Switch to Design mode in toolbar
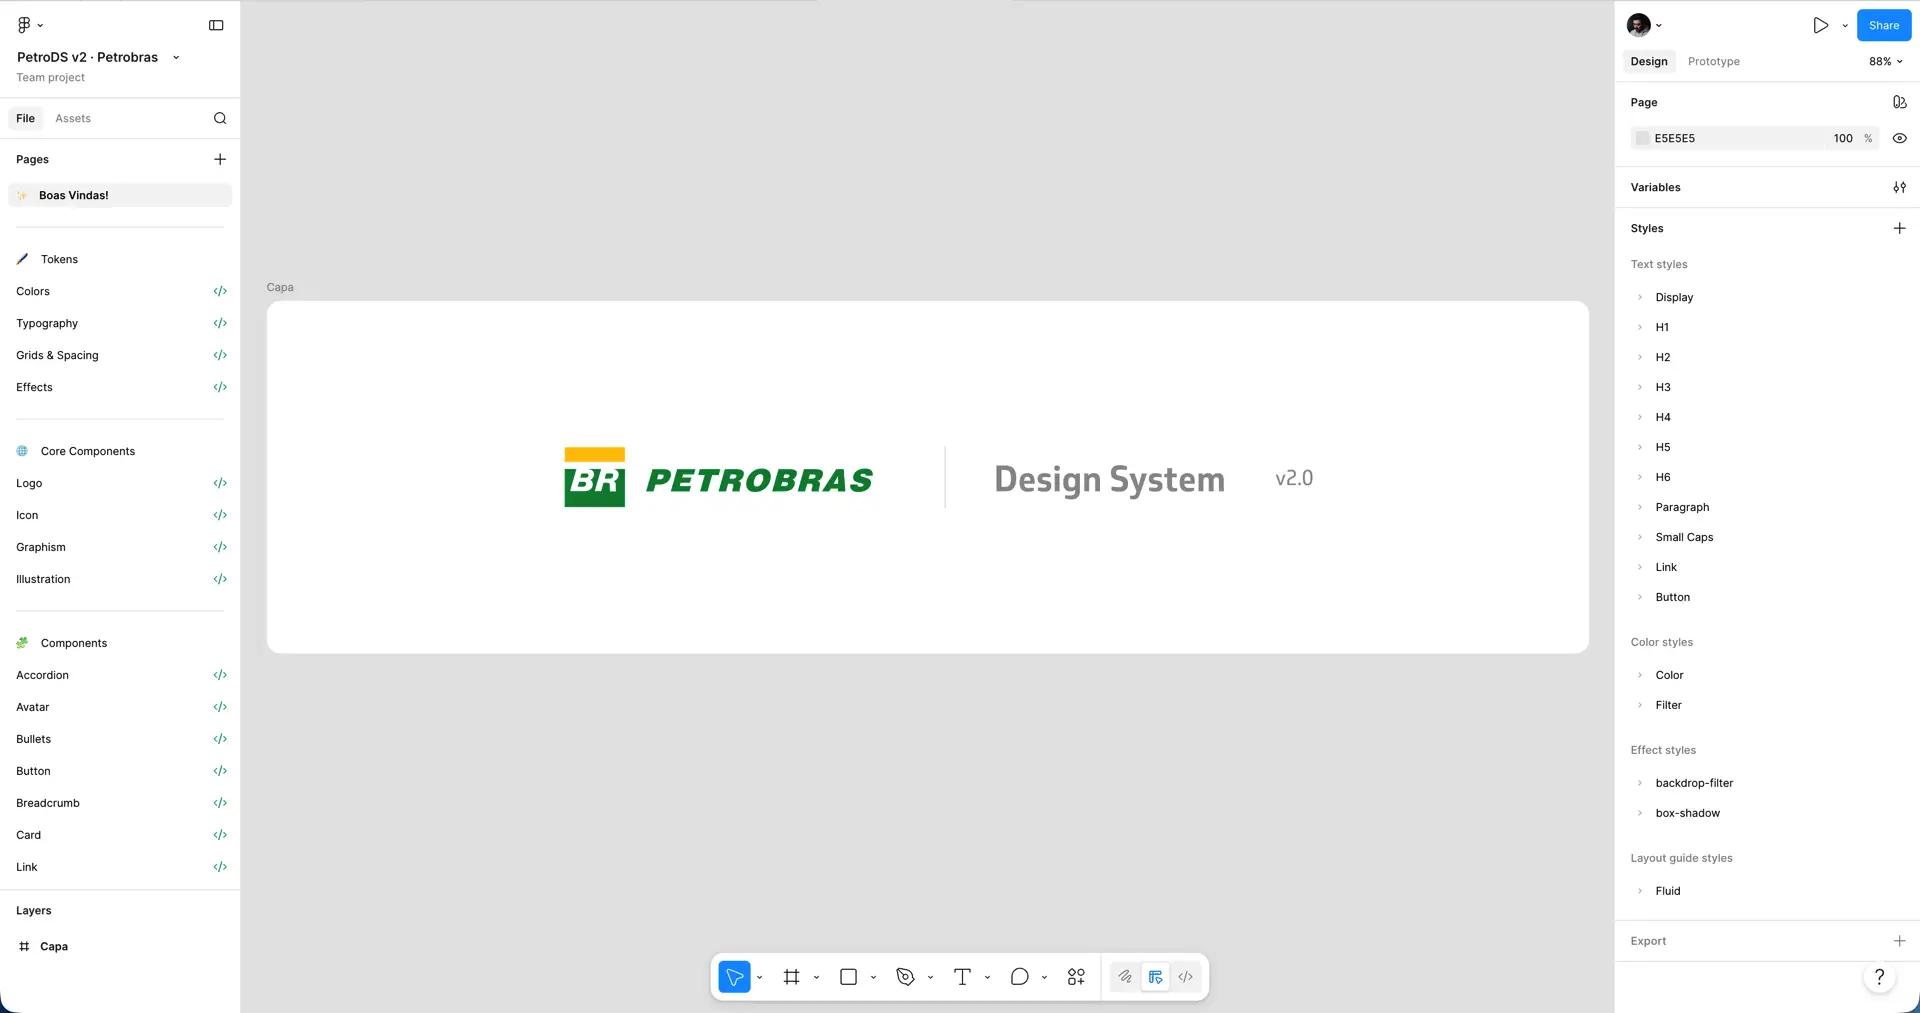This screenshot has width=1920, height=1013. click(1155, 977)
